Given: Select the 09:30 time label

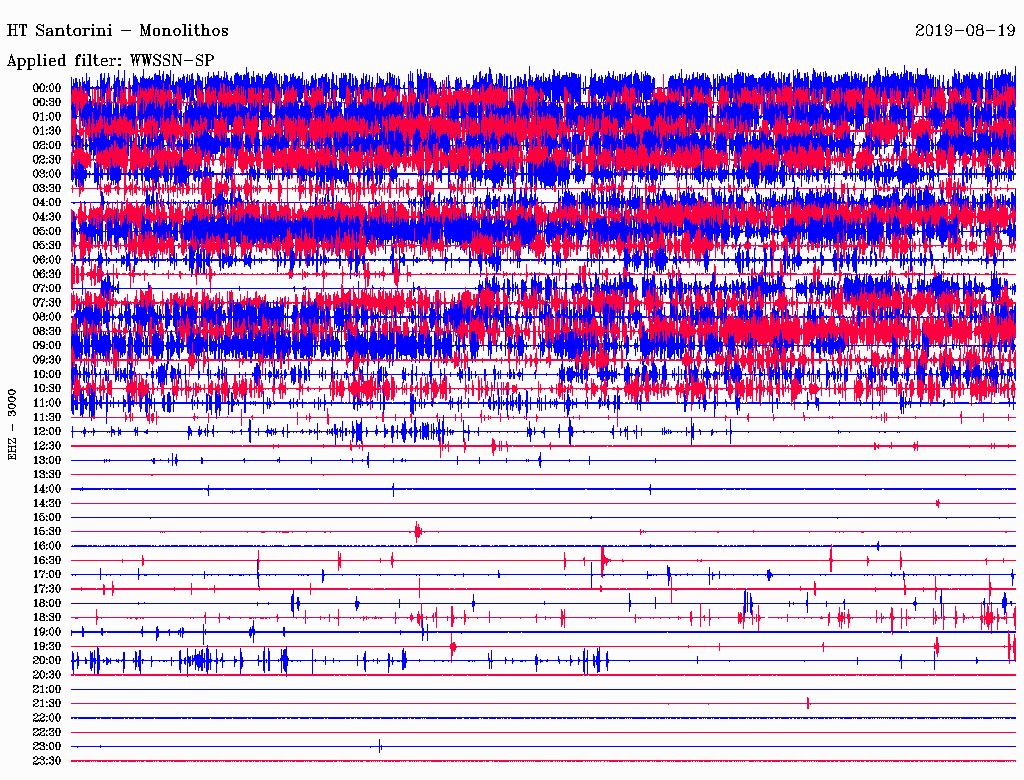Looking at the screenshot, I should pos(47,361).
